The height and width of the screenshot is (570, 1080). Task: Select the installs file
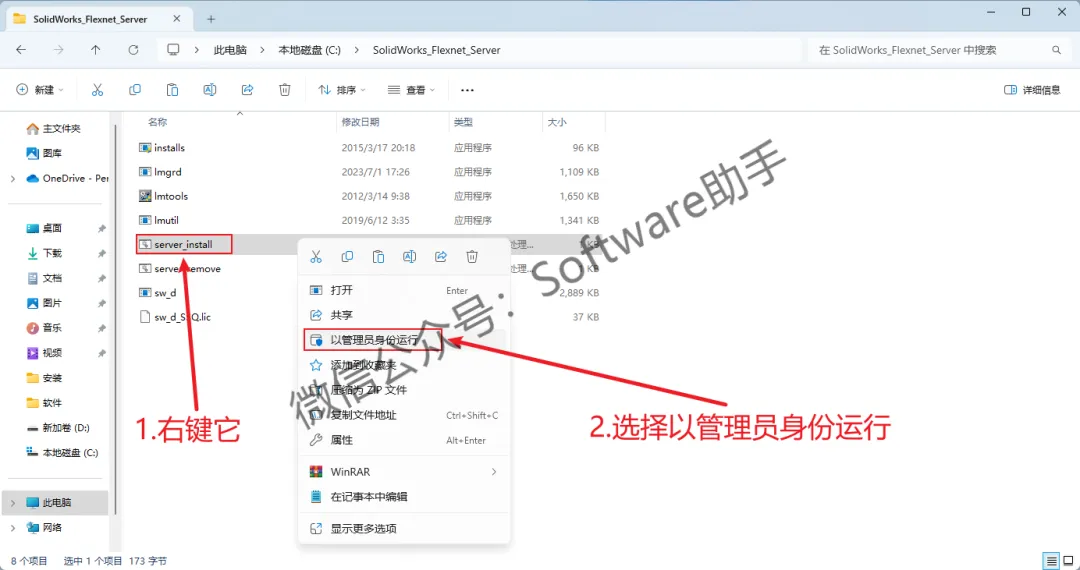(169, 147)
